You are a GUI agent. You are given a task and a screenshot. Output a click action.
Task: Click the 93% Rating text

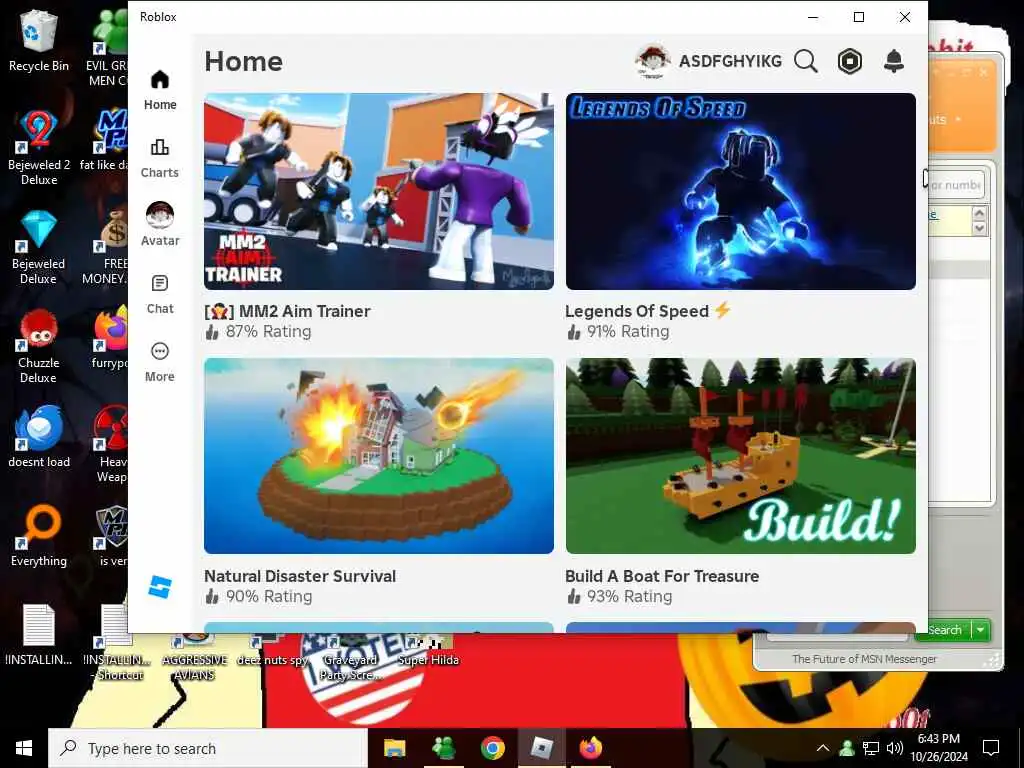(630, 596)
